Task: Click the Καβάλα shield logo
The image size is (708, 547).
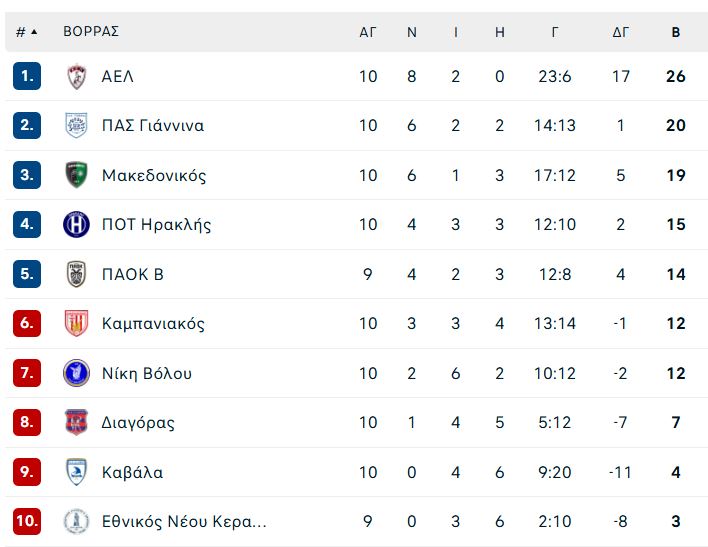Action: click(x=76, y=472)
